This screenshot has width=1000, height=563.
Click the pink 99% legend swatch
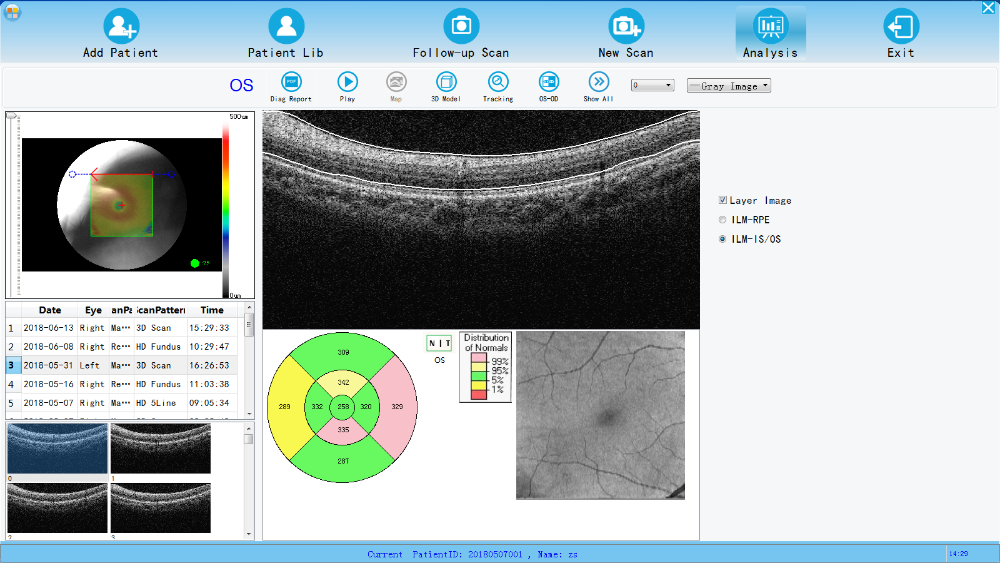click(479, 359)
